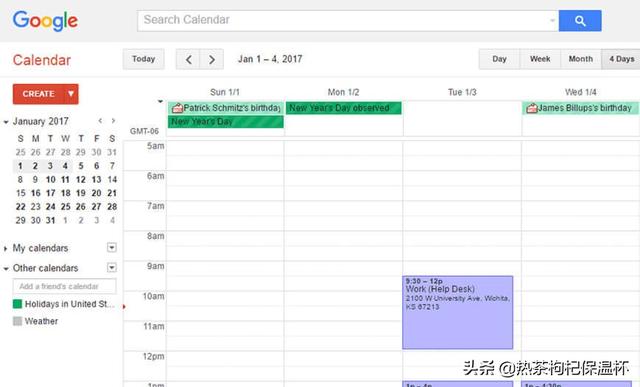Click Add a friend's calendar field
Viewport: 640px width, 387px height.
coord(64,286)
